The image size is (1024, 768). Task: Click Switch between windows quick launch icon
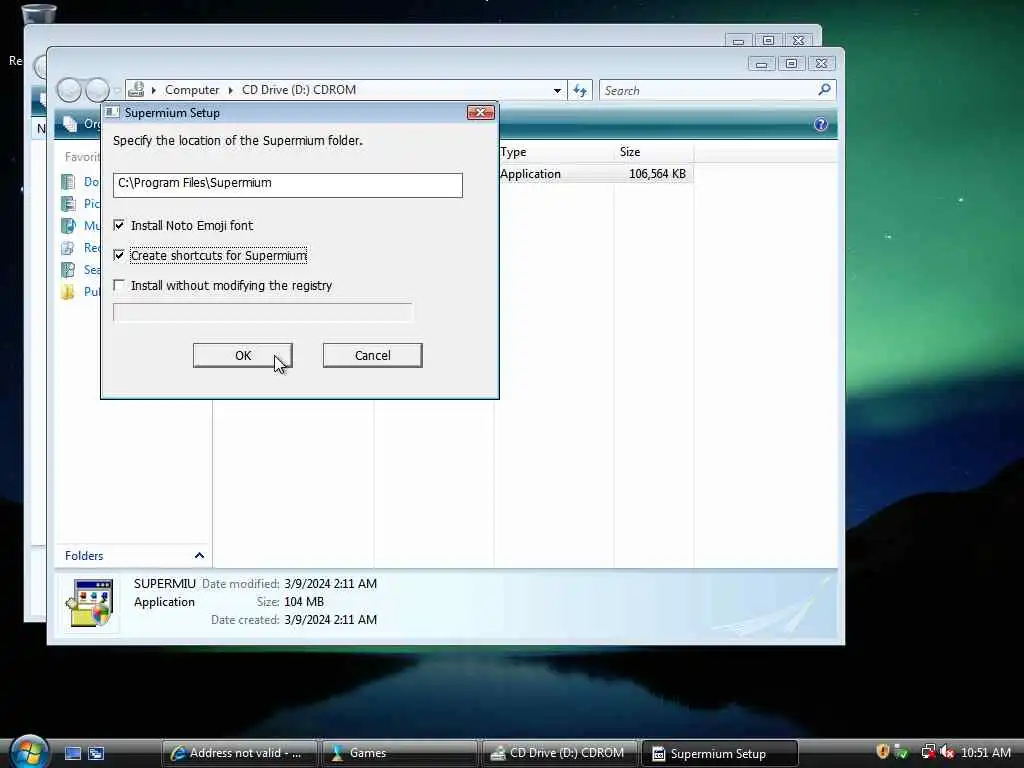pyautogui.click(x=96, y=753)
